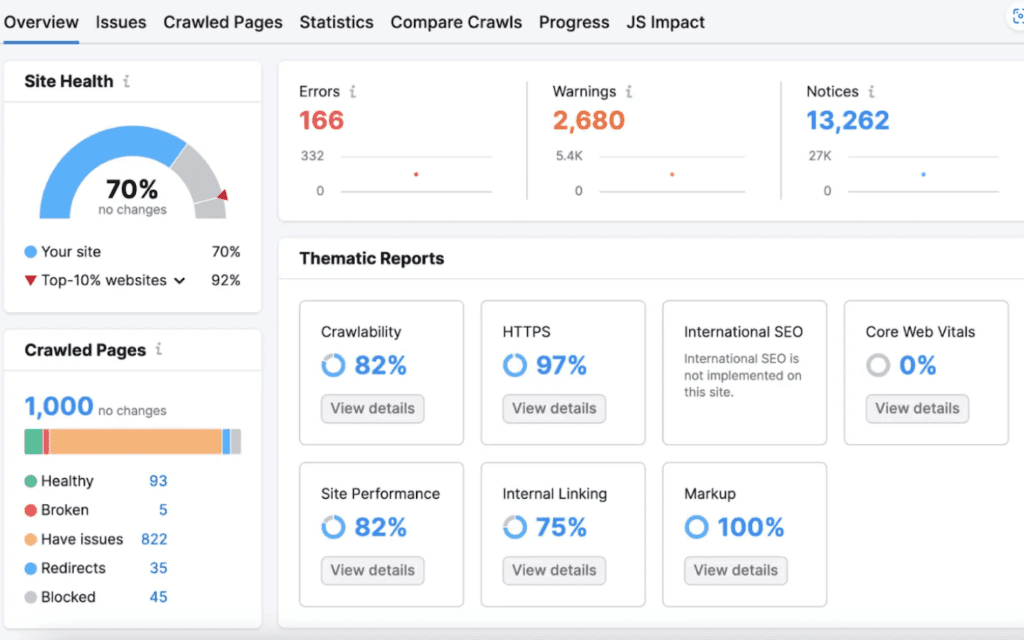The image size is (1024, 640).
Task: View details for Internal Linking
Action: coord(554,570)
